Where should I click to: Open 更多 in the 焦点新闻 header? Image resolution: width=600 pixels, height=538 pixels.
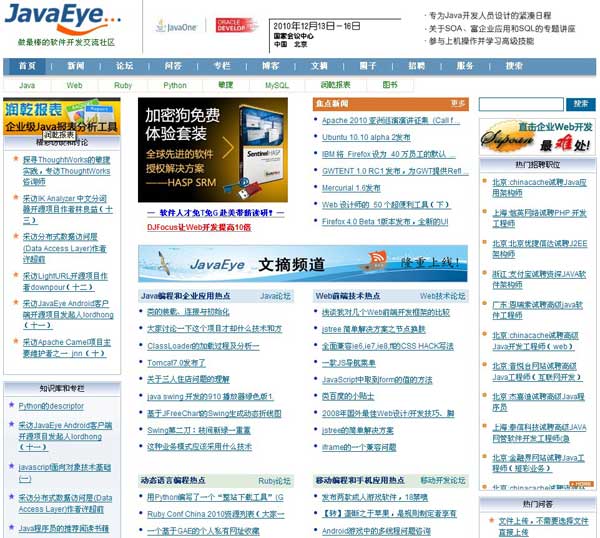tap(458, 104)
